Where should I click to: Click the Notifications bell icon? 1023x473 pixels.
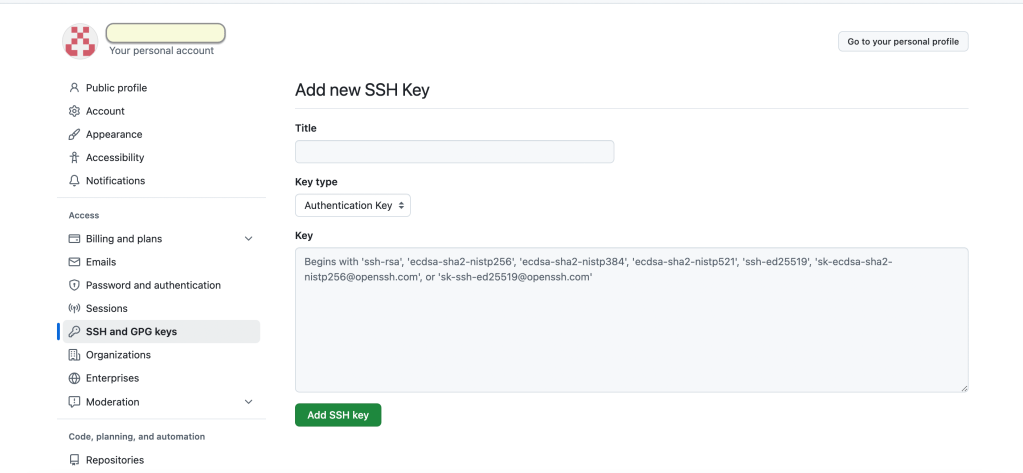[74, 181]
